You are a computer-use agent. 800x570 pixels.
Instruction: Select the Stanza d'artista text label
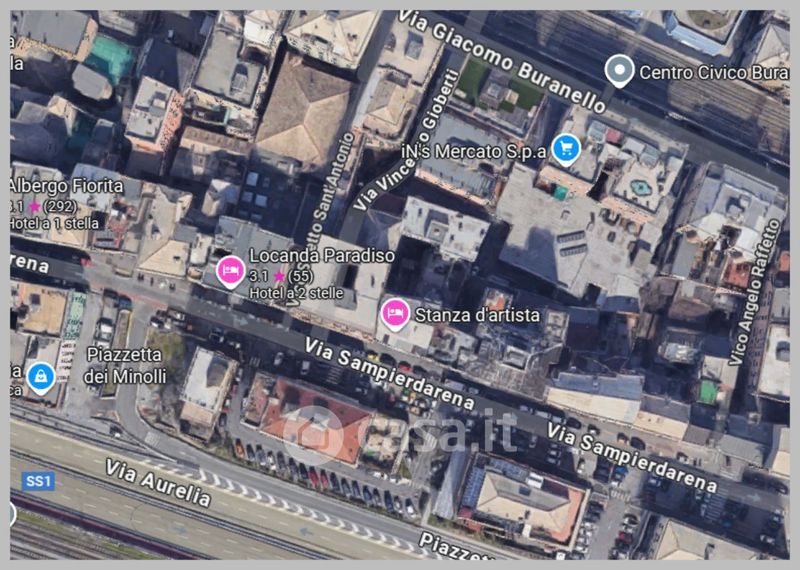[x=478, y=315]
